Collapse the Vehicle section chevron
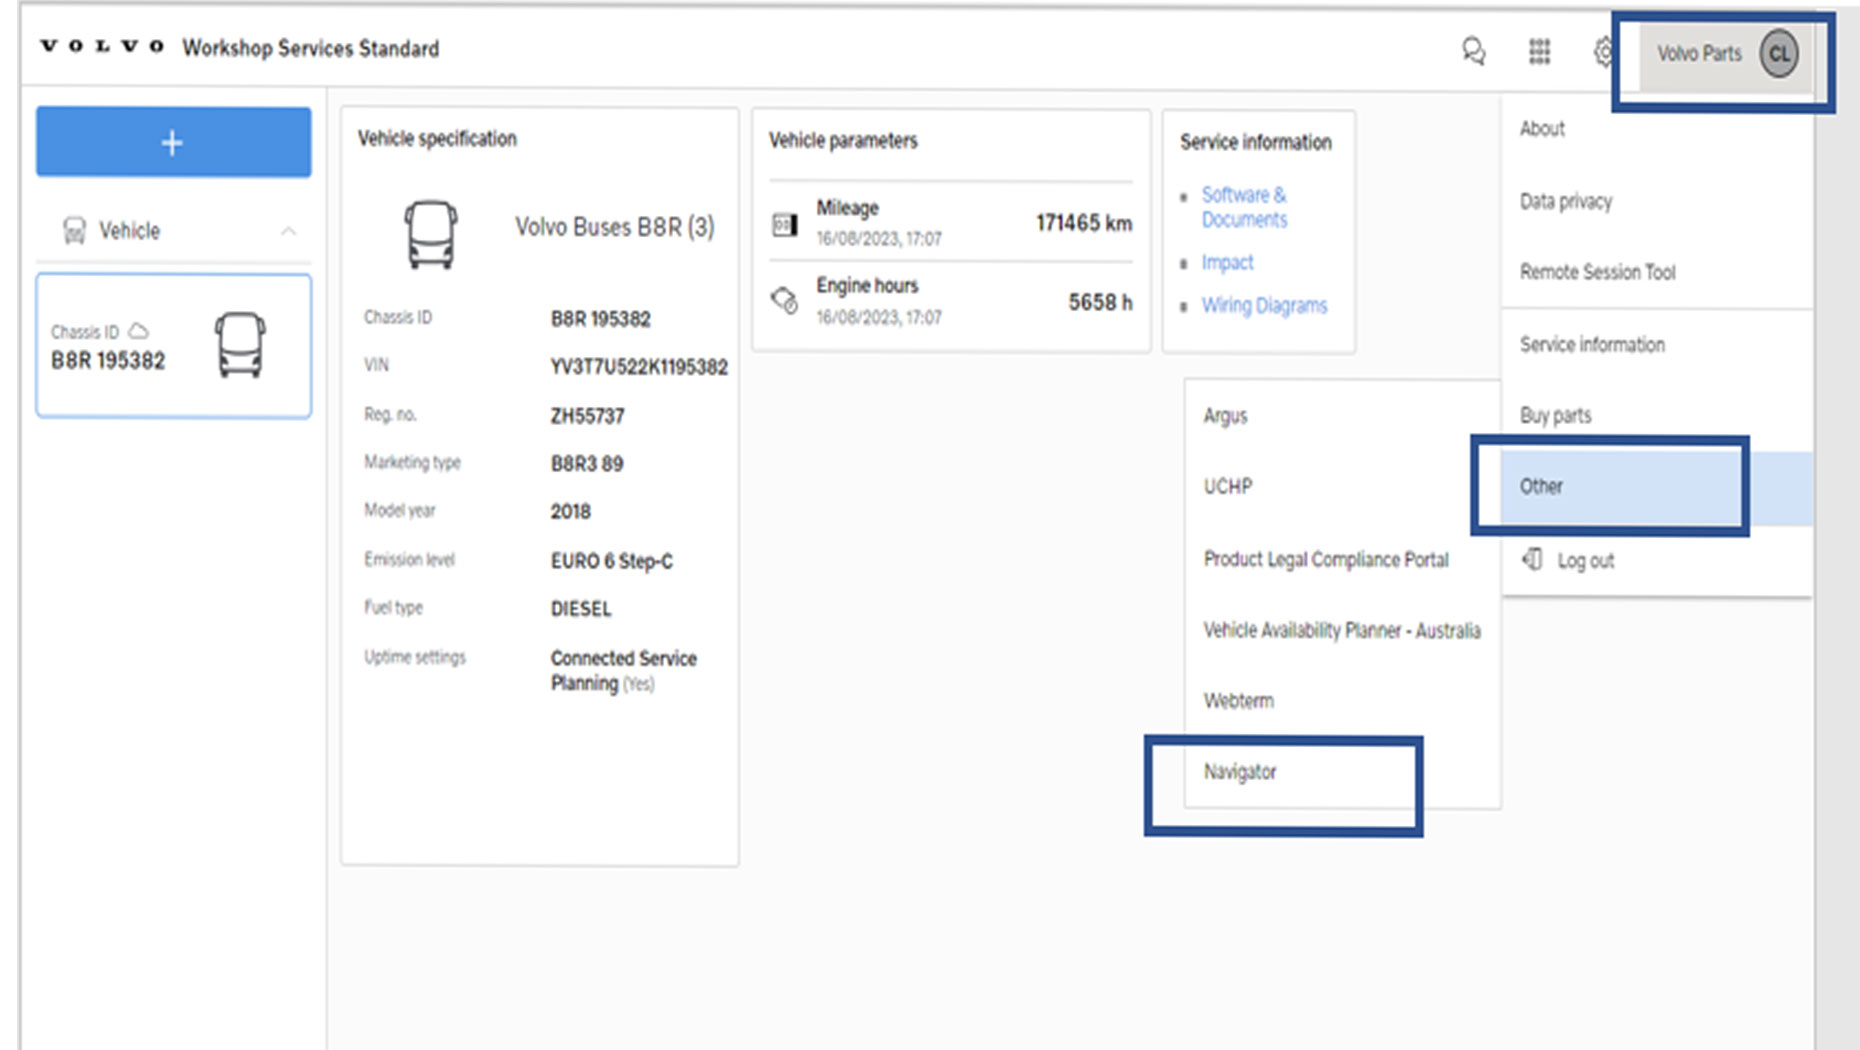 [290, 230]
